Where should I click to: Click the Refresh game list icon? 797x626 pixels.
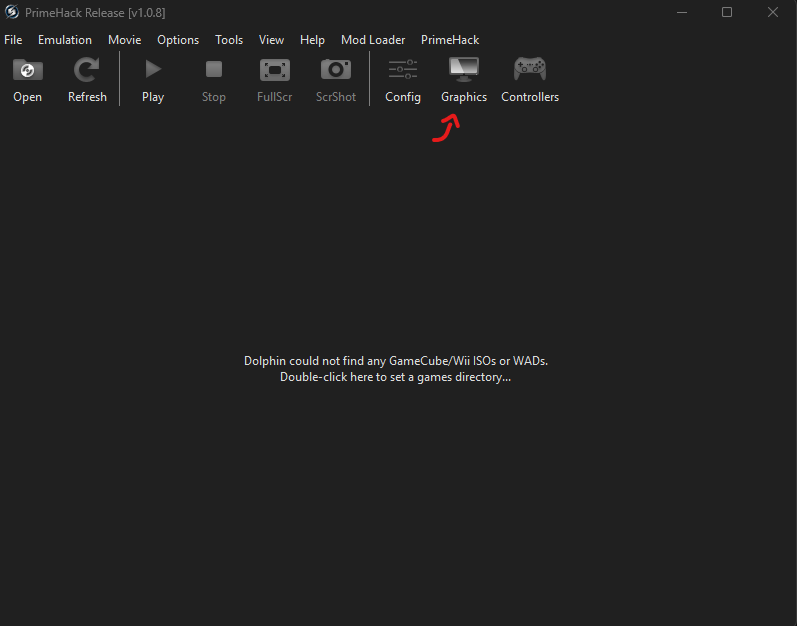[x=87, y=71]
